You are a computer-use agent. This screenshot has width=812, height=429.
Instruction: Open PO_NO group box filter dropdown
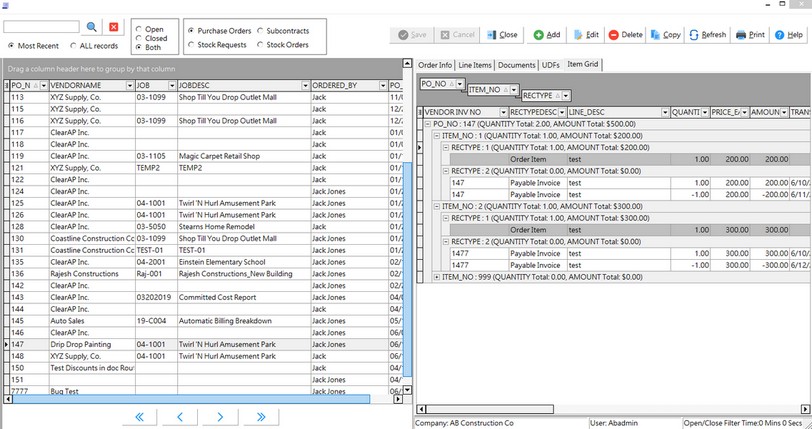point(460,84)
